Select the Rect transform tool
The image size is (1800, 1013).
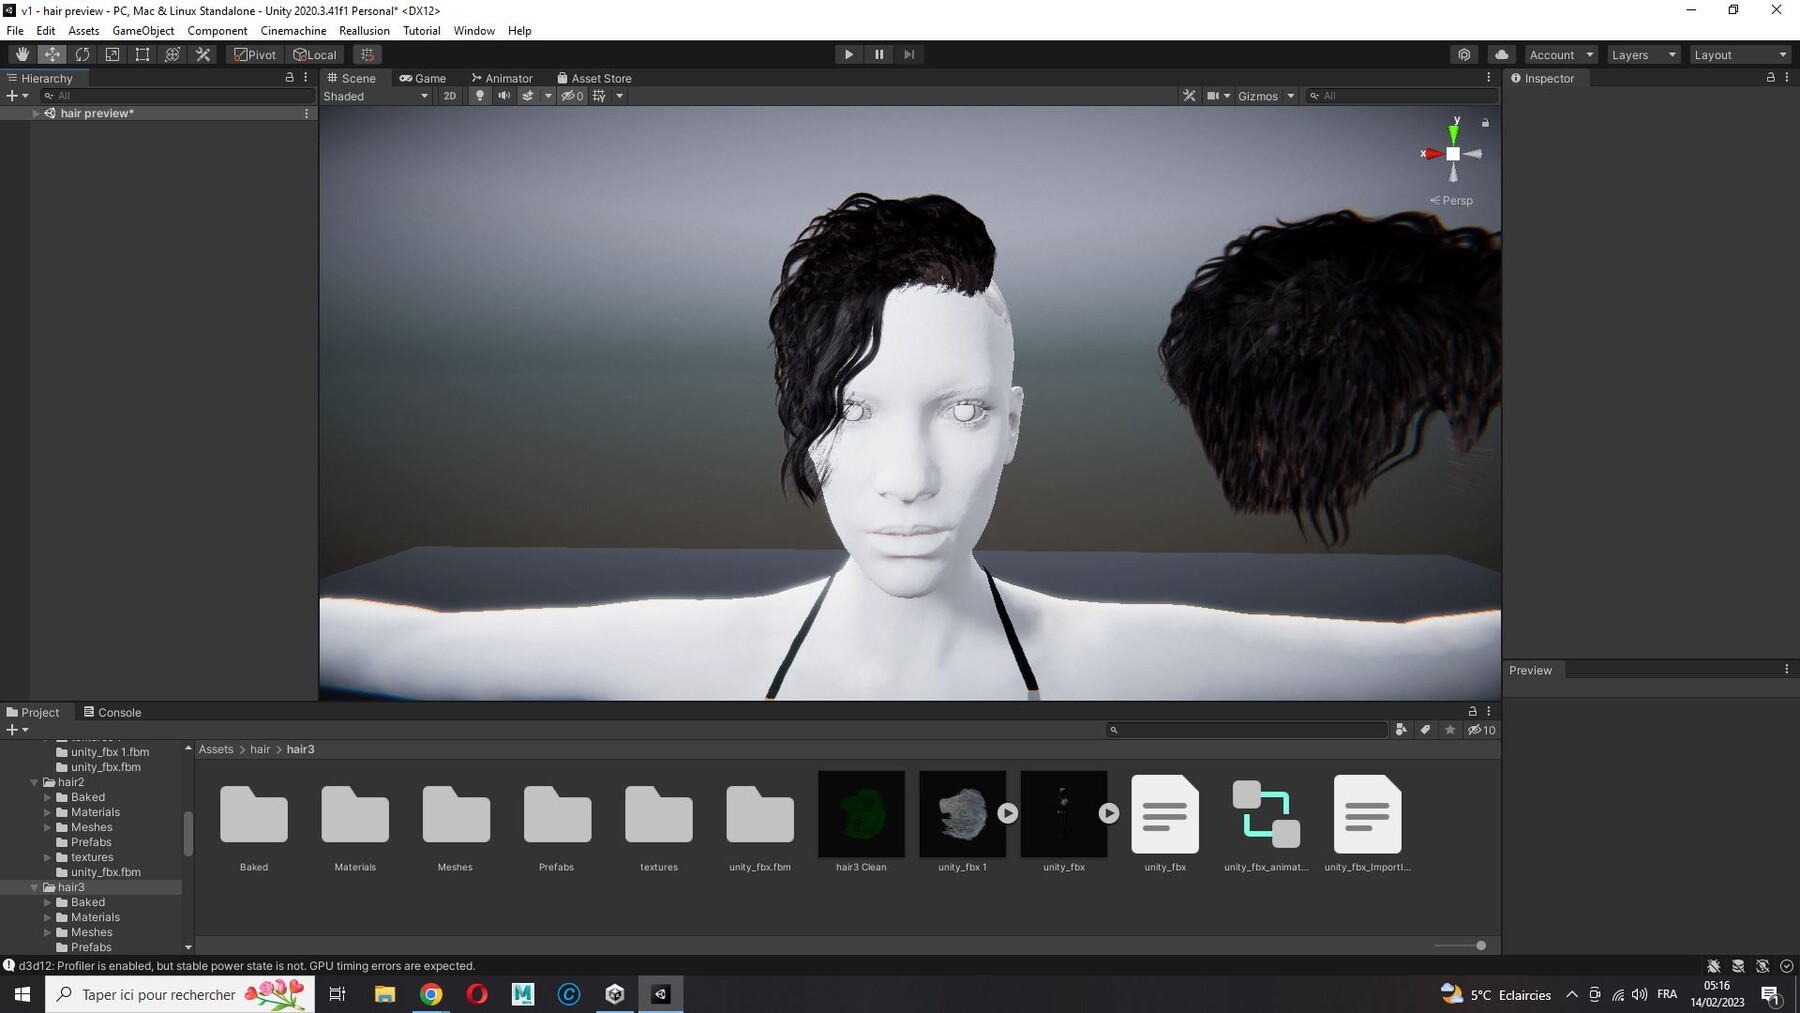[x=142, y=55]
